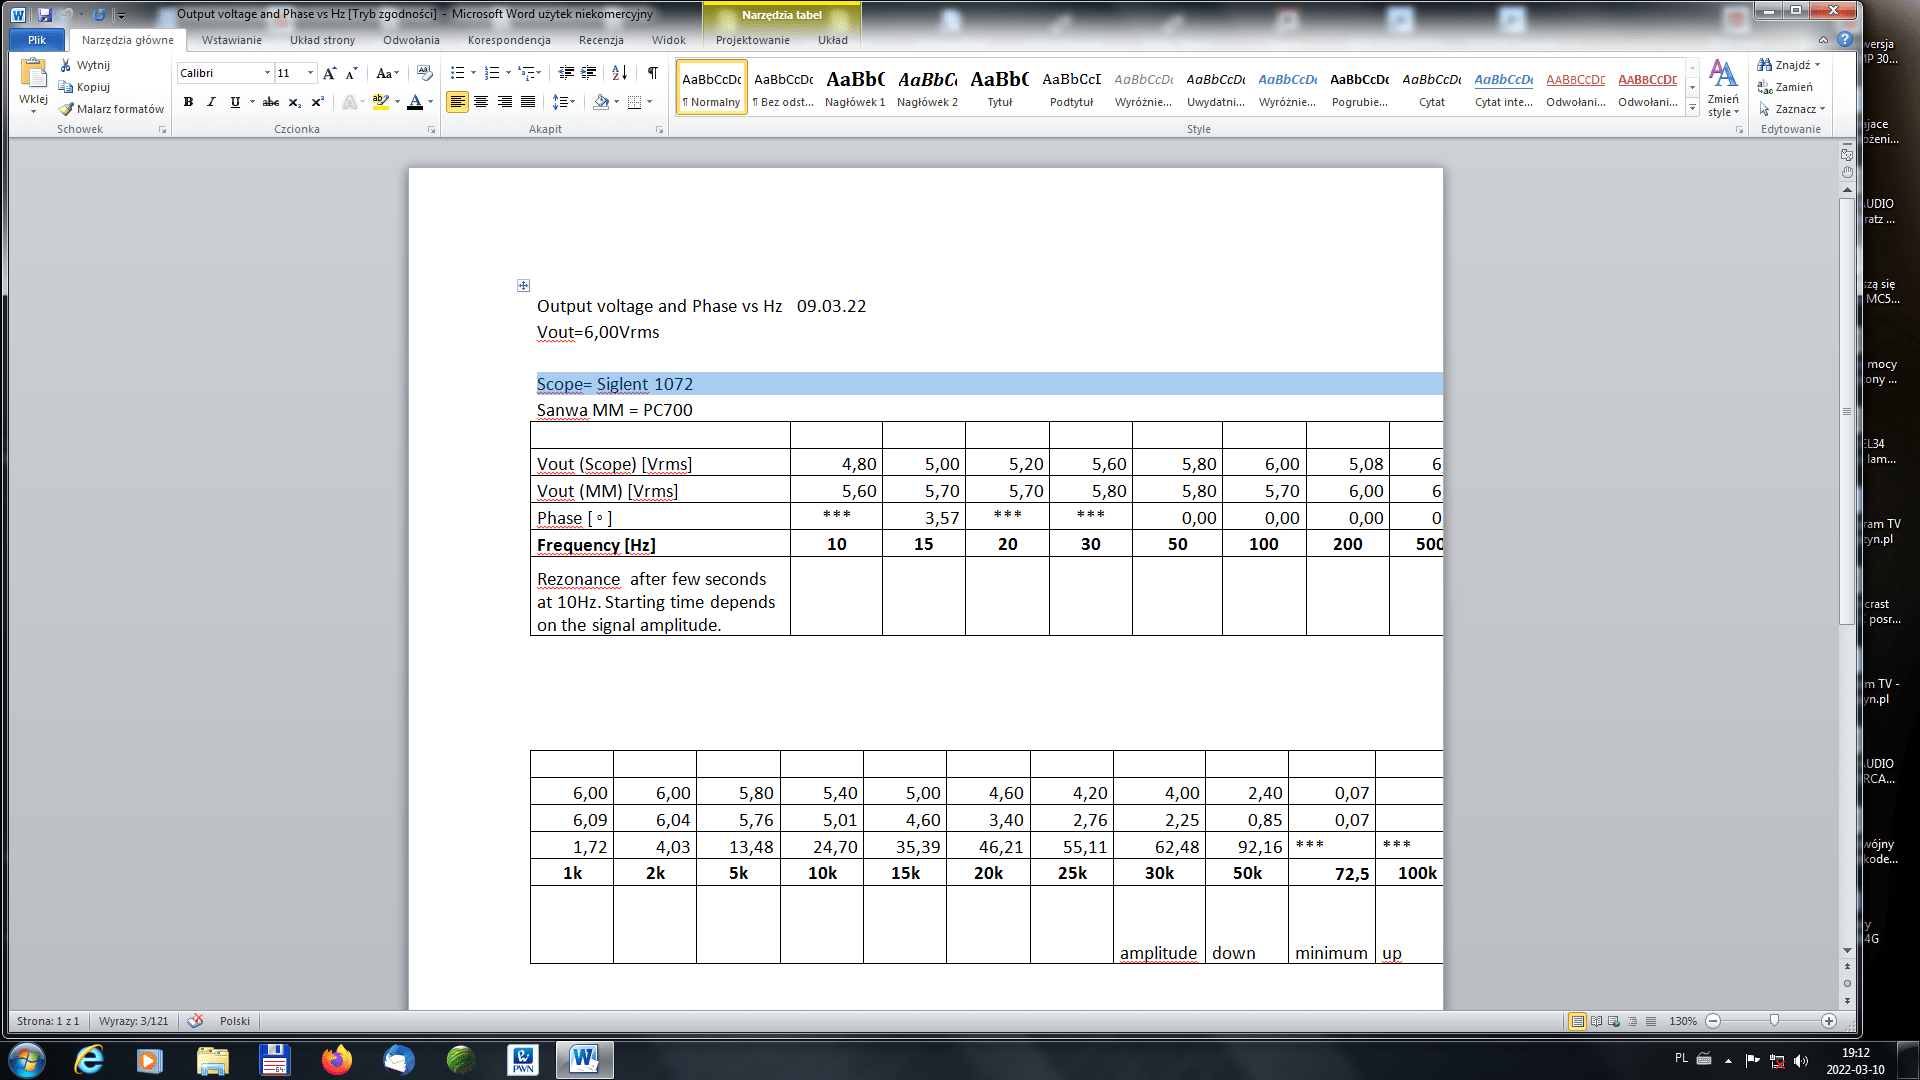Click the Bullets list icon
Screen dimensions: 1920x1080
click(x=457, y=73)
